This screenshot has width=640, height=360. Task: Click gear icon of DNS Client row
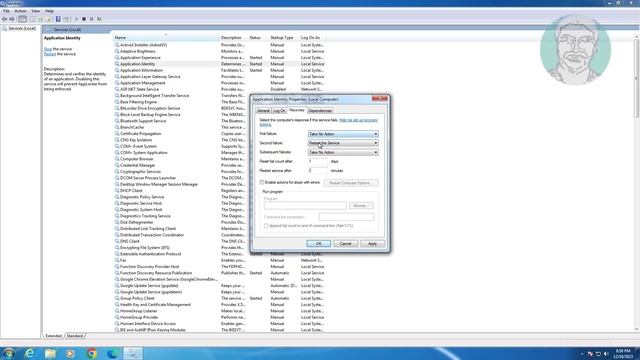[x=117, y=241]
